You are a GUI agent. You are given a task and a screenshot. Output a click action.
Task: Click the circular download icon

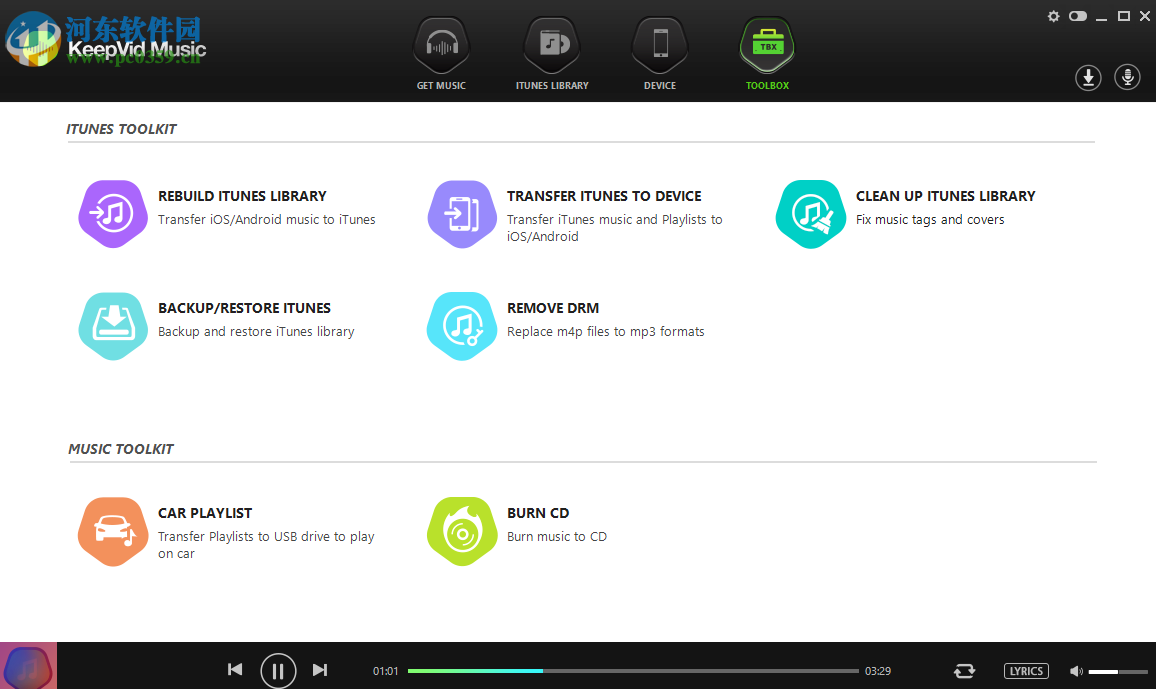point(1088,77)
